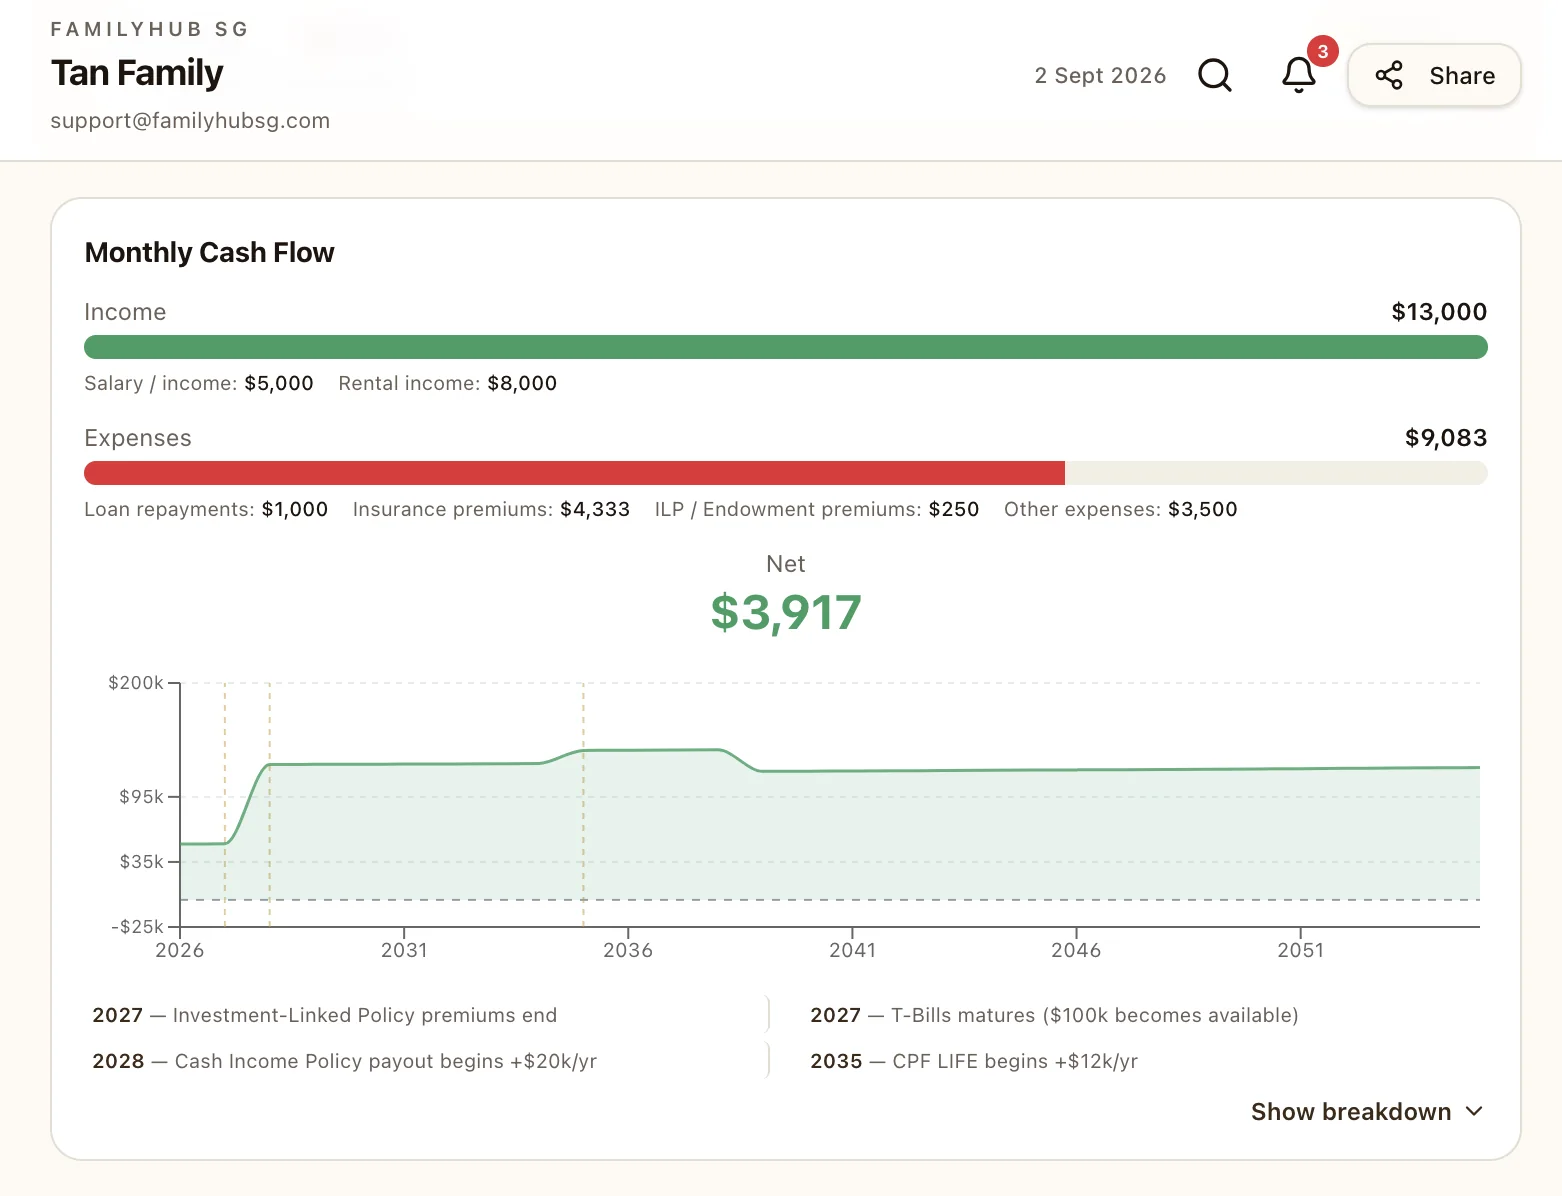1562x1196 pixels.
Task: Click the 2041 tick on chart axis
Action: (x=852, y=950)
